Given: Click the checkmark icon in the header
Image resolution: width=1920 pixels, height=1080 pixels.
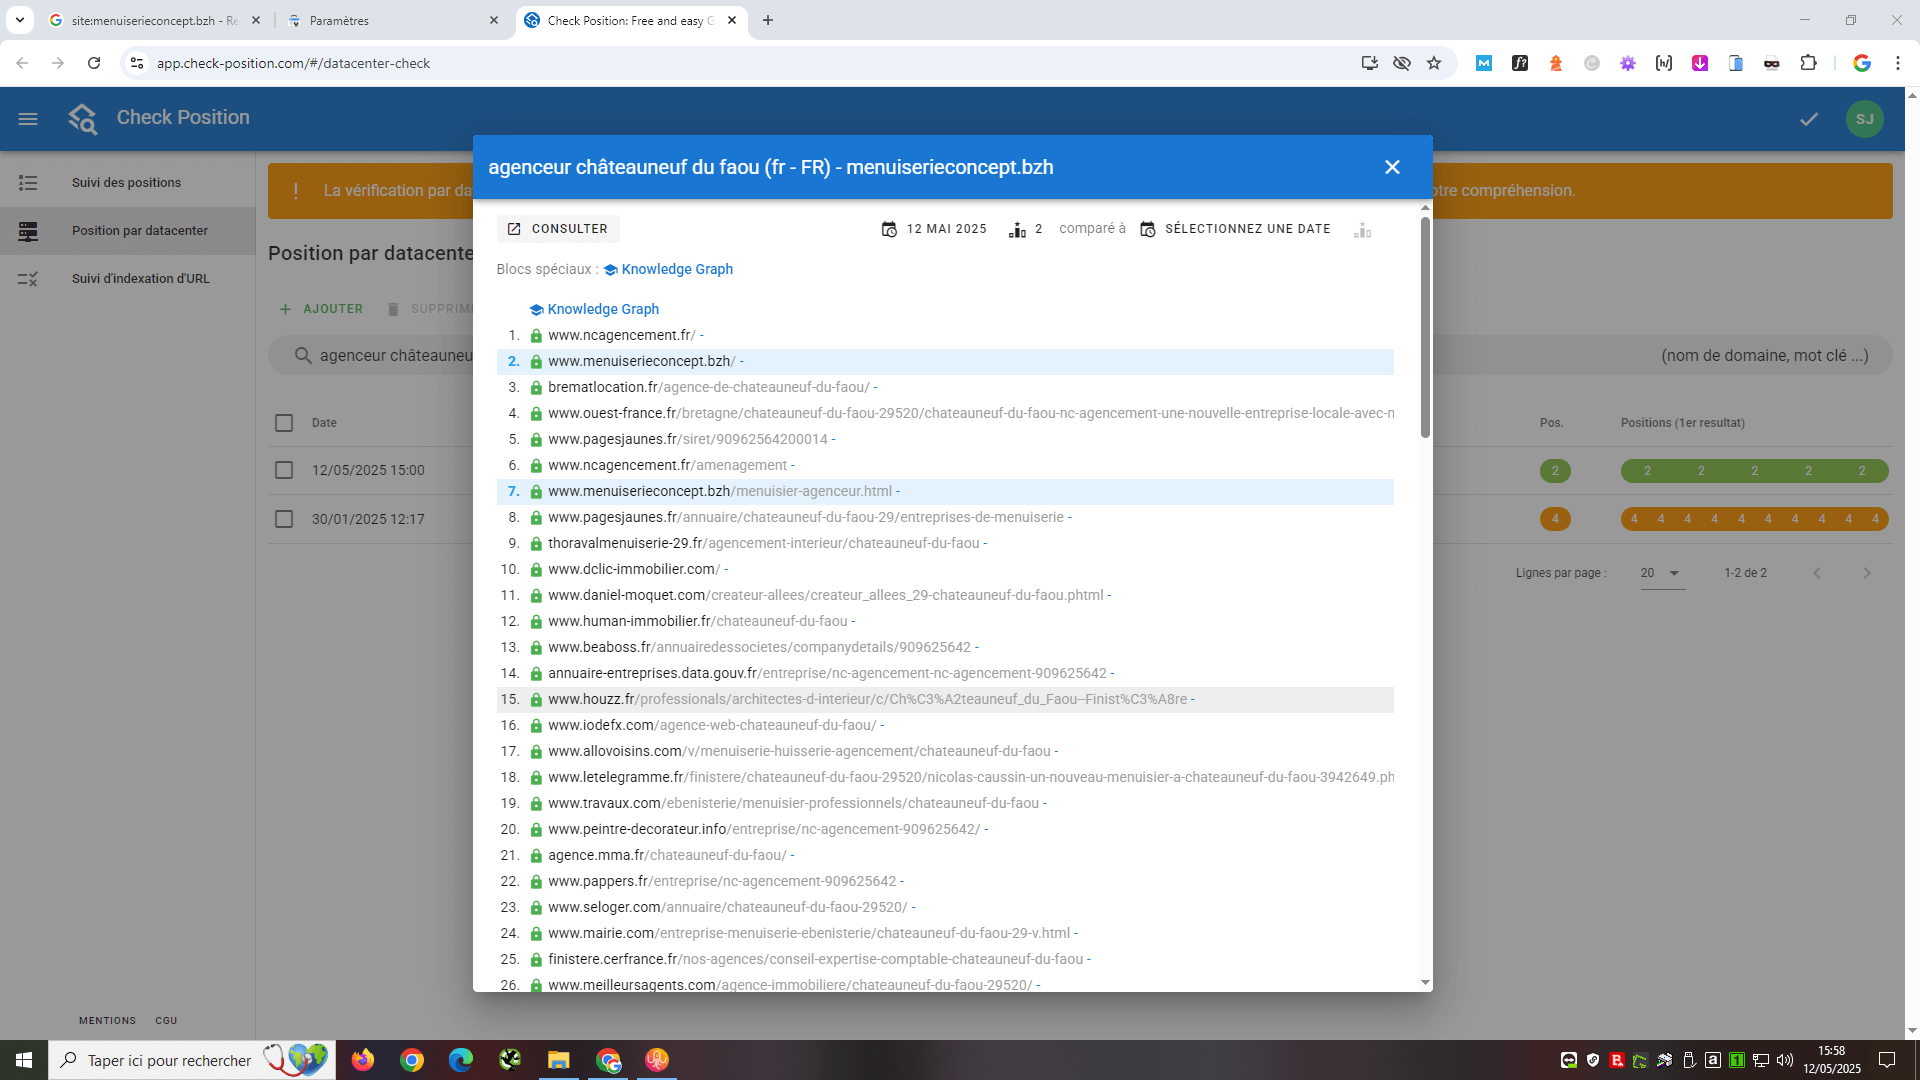Looking at the screenshot, I should coord(1809,119).
